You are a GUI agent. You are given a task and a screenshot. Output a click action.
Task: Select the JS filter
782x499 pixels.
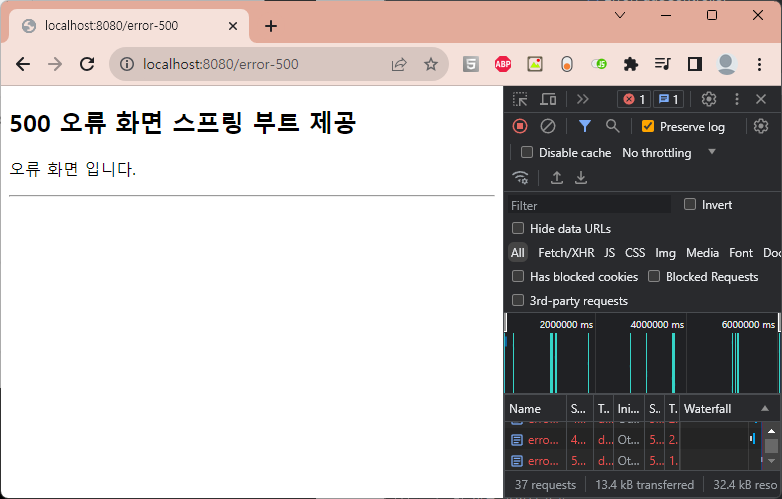tap(609, 253)
